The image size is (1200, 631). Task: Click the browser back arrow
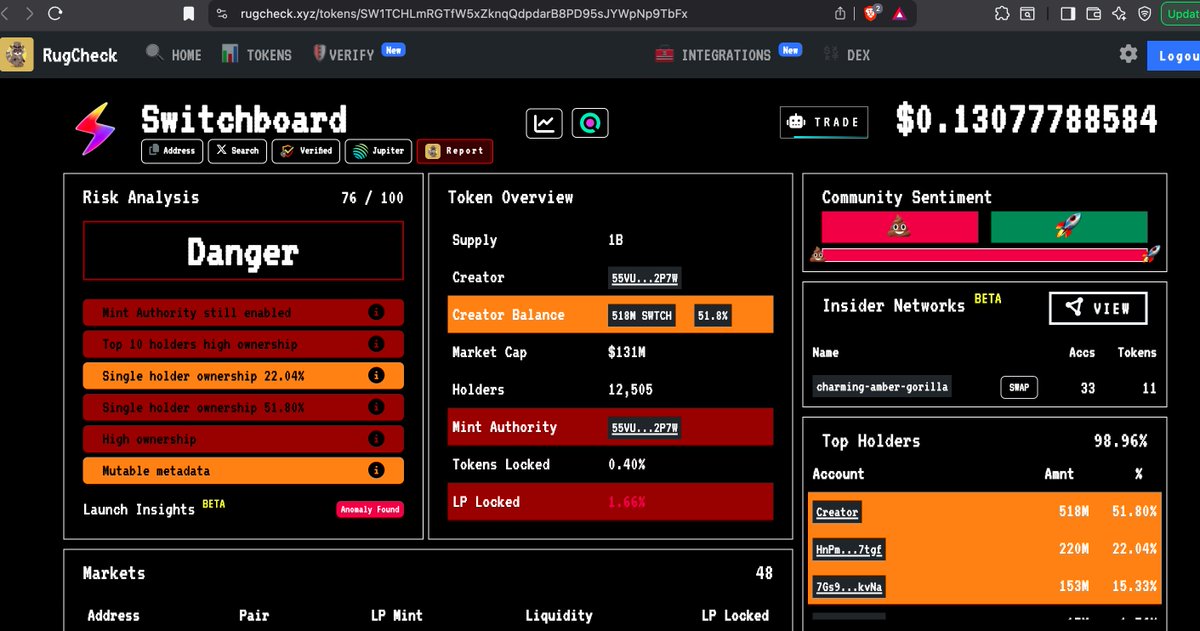point(6,14)
